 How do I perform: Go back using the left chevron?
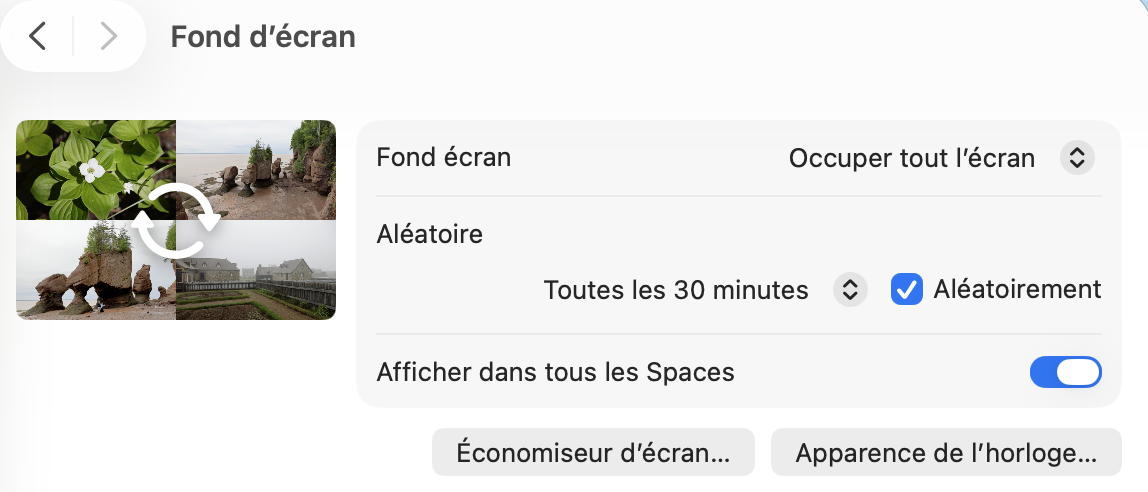point(38,37)
